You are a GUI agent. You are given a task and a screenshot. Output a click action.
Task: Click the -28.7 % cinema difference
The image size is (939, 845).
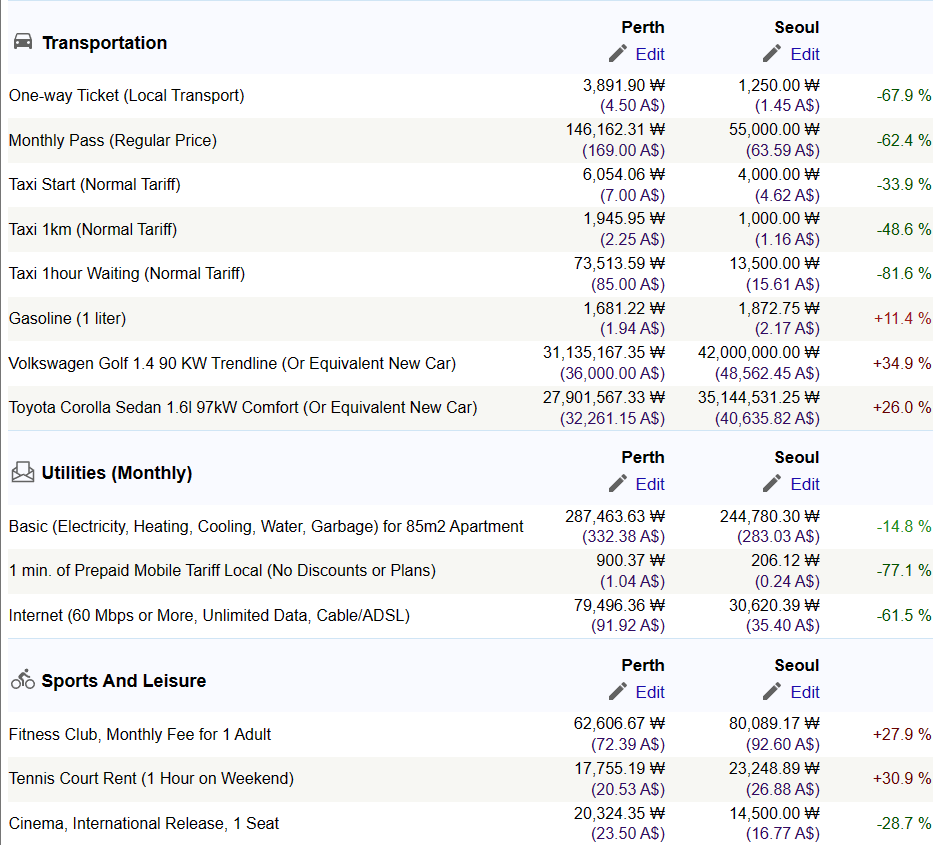tap(904, 823)
